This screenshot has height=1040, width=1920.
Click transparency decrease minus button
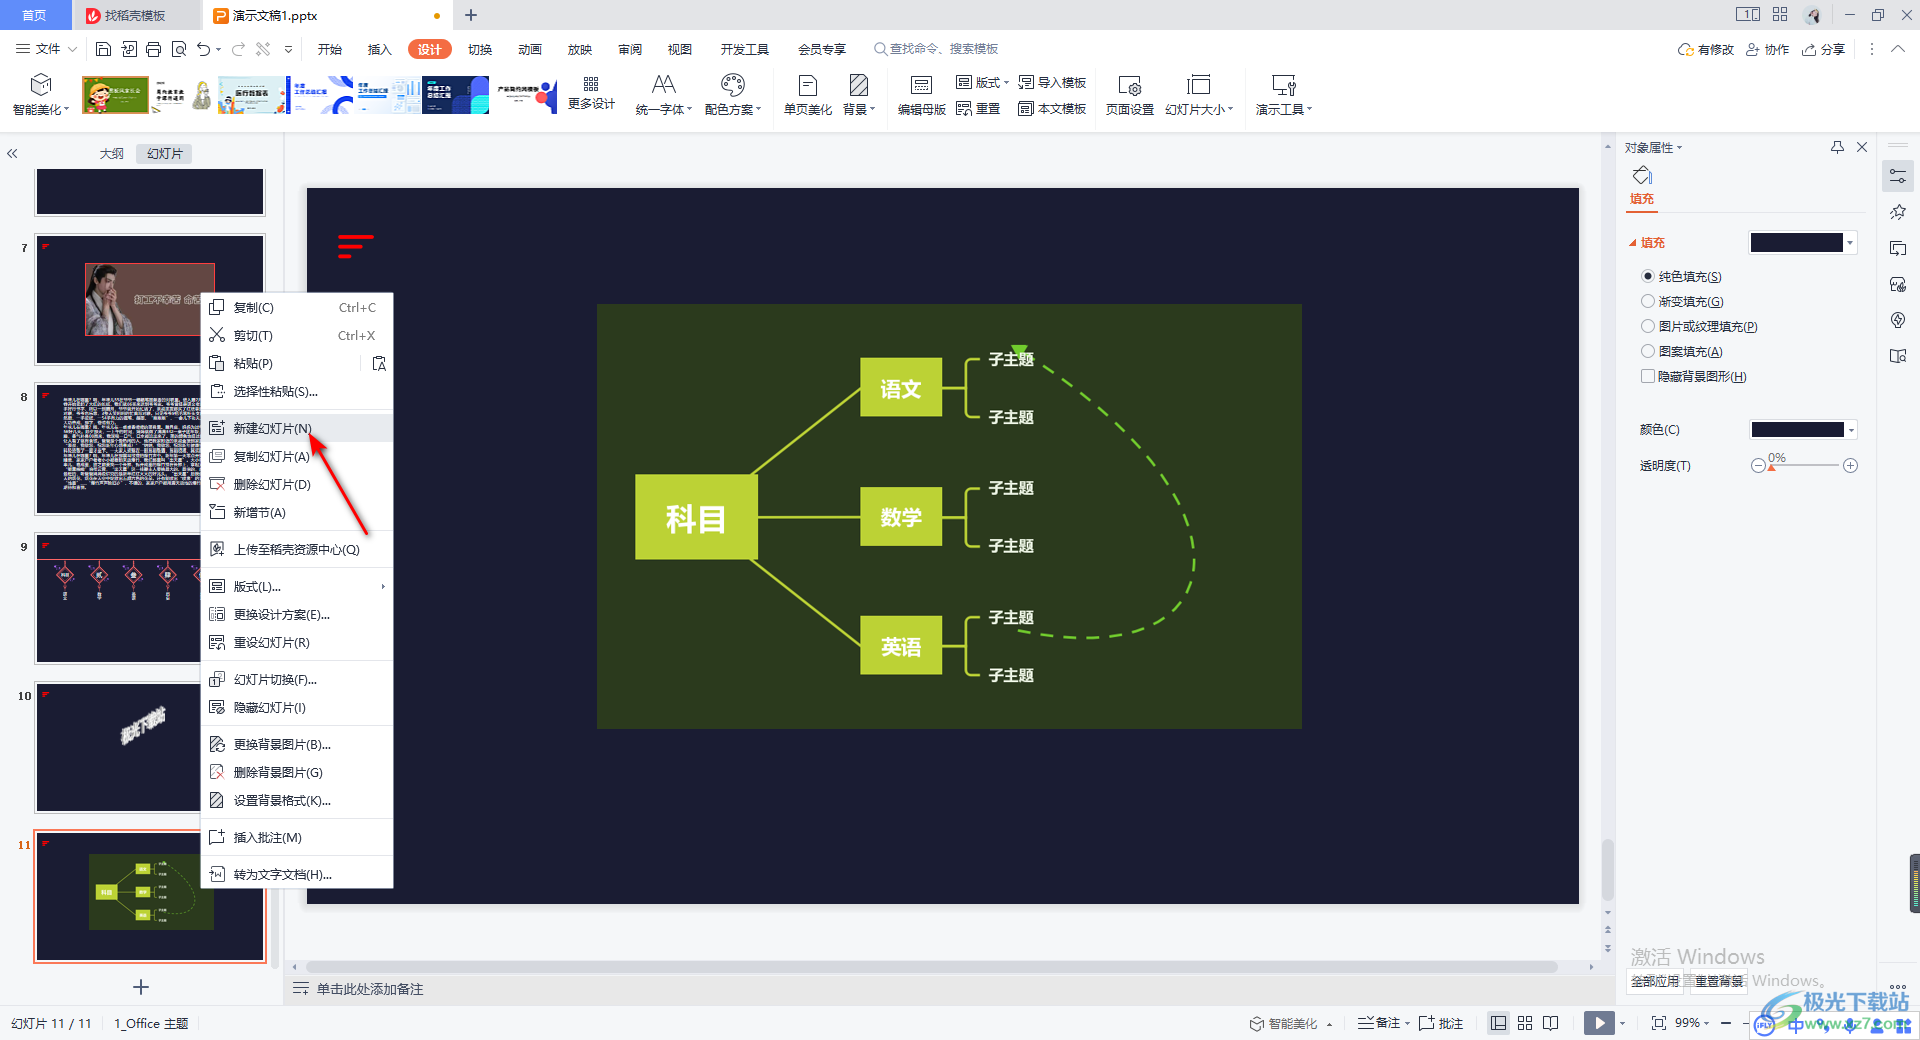1758,466
